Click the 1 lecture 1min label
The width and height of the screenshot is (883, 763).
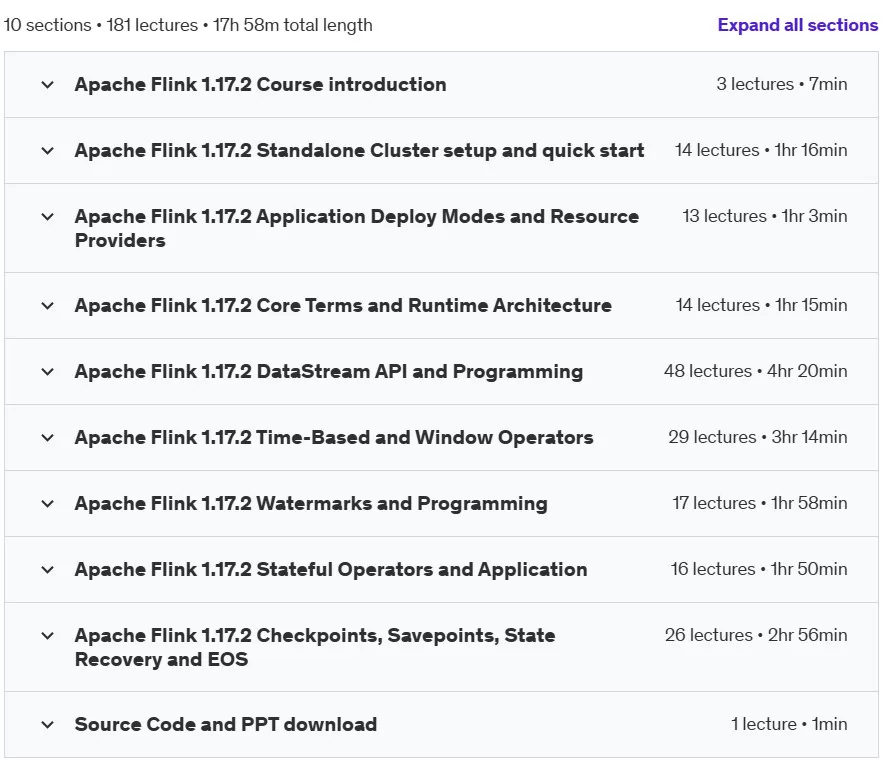pos(789,724)
